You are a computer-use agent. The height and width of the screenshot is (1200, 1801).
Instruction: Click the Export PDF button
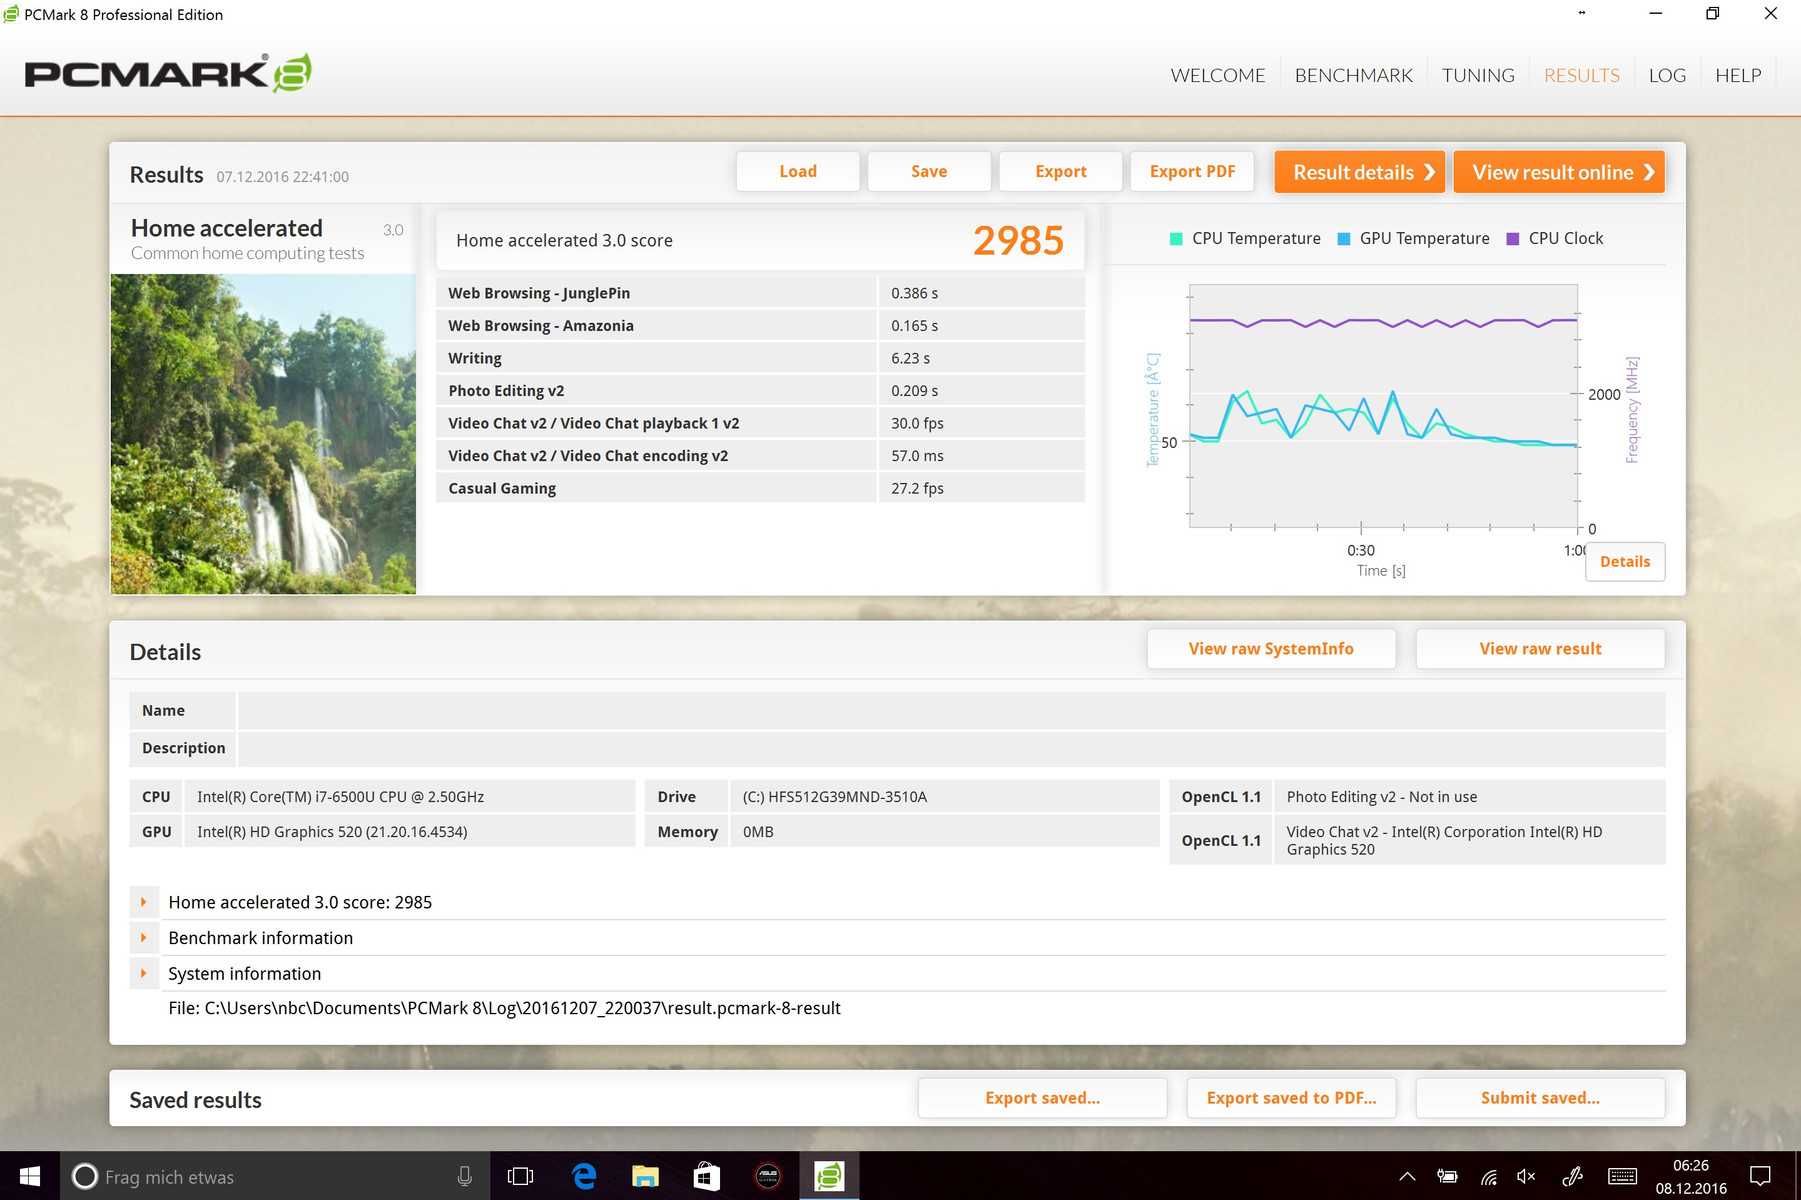tap(1192, 172)
